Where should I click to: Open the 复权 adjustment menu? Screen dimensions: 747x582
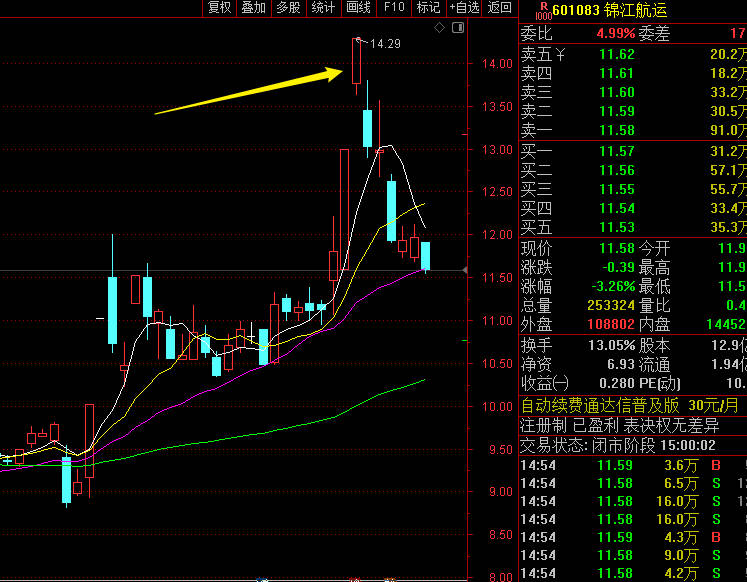(219, 8)
